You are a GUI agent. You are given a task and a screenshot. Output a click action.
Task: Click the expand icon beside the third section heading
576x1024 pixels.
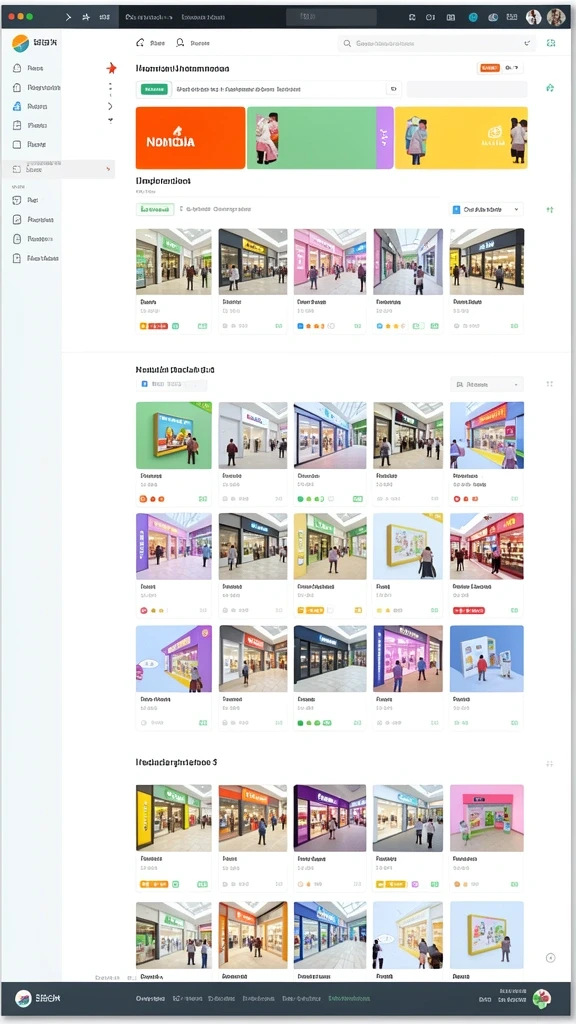[x=549, y=763]
